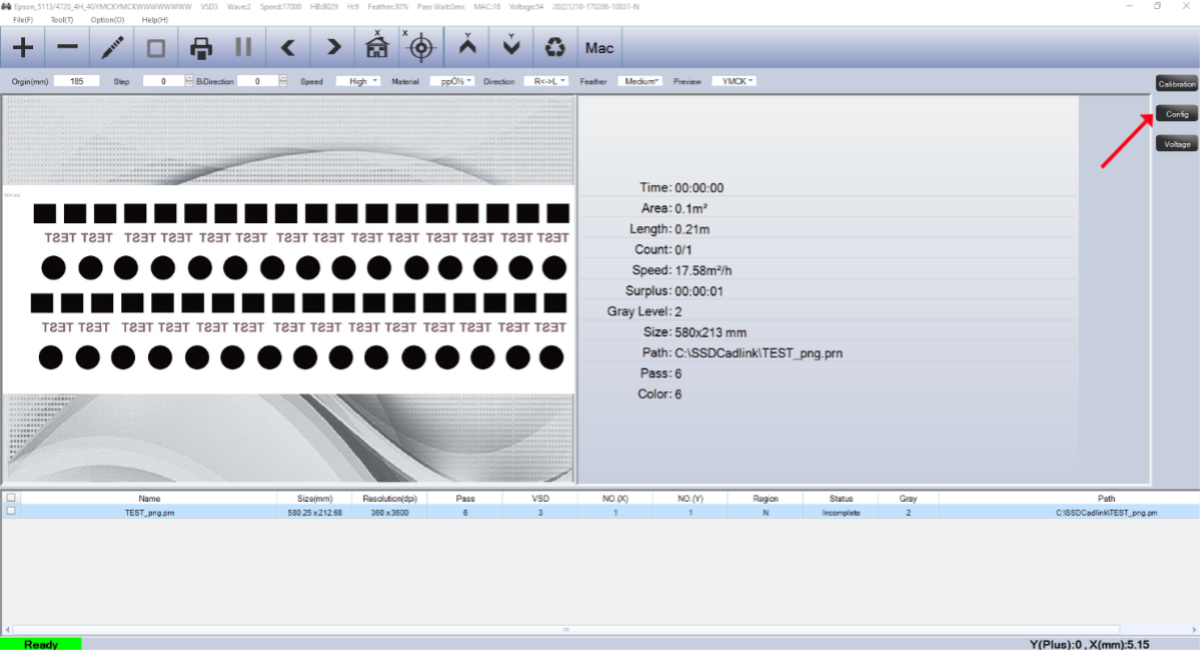
Task: Open the Option(O) menu
Action: click(x=107, y=20)
